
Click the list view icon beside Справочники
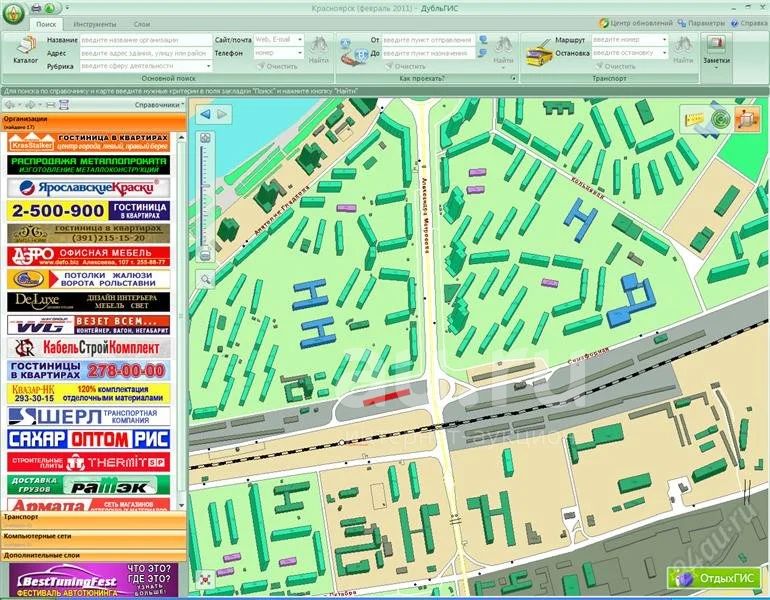64,105
